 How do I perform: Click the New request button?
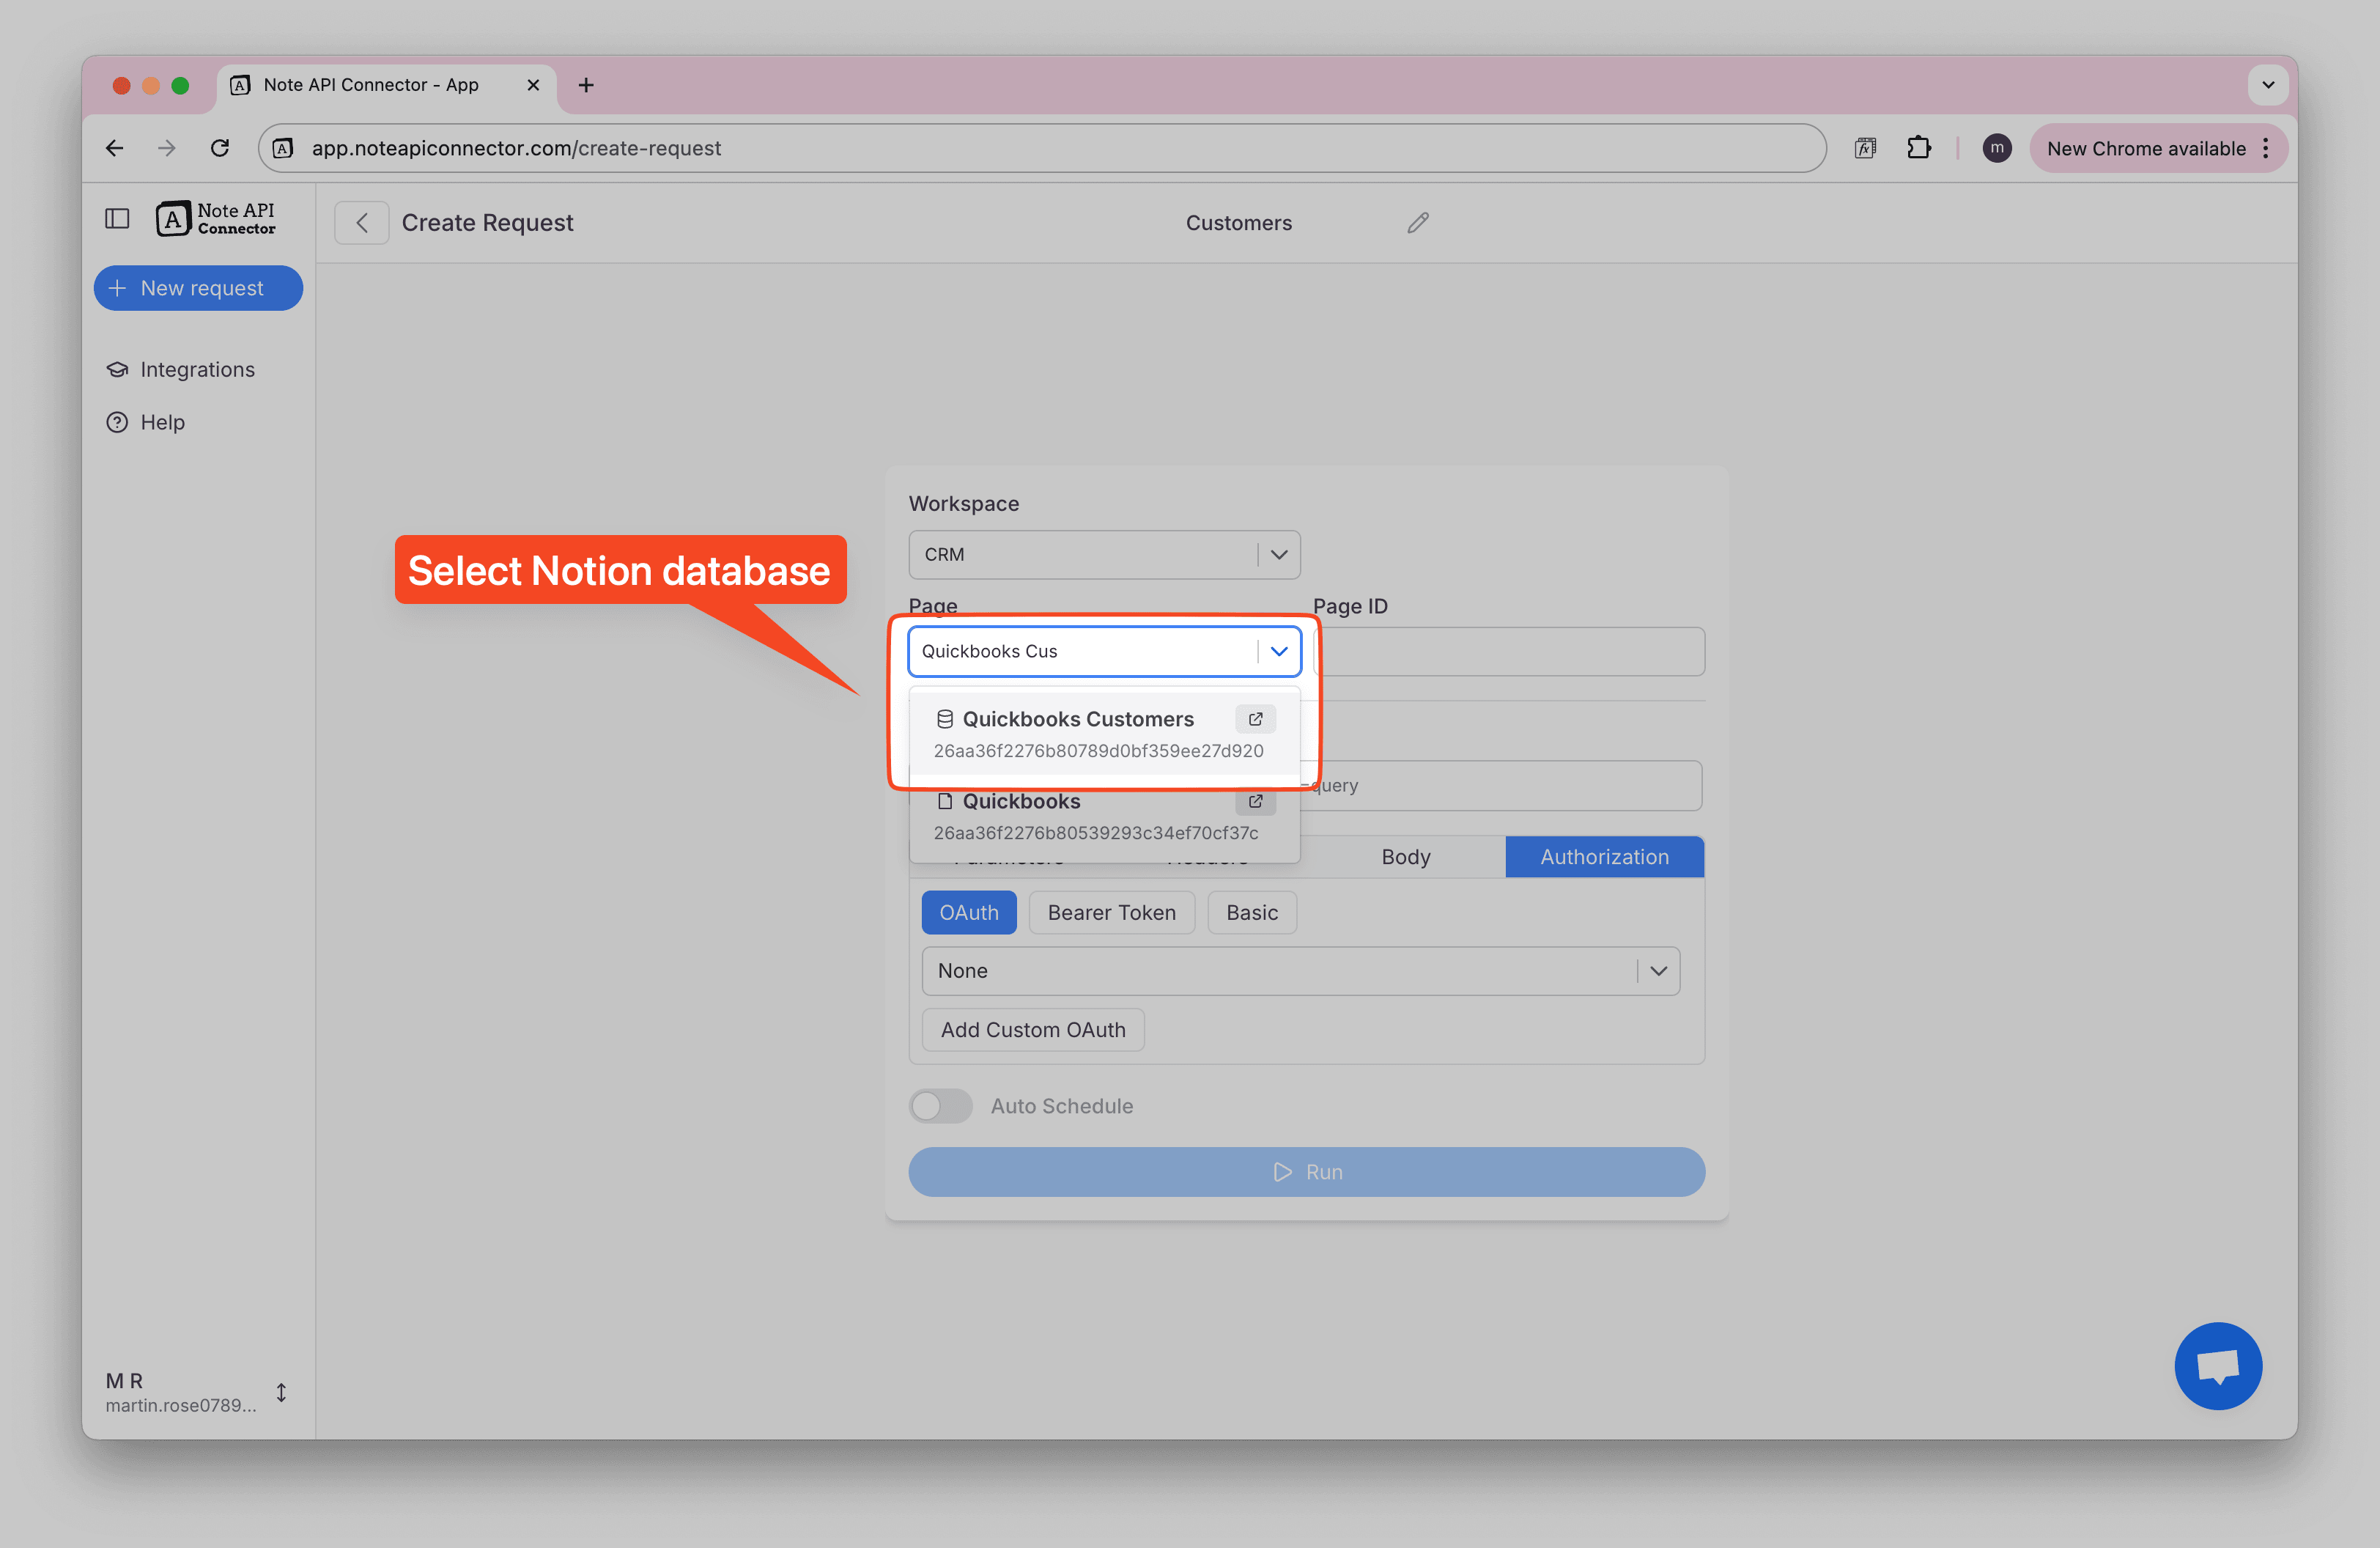coord(198,288)
